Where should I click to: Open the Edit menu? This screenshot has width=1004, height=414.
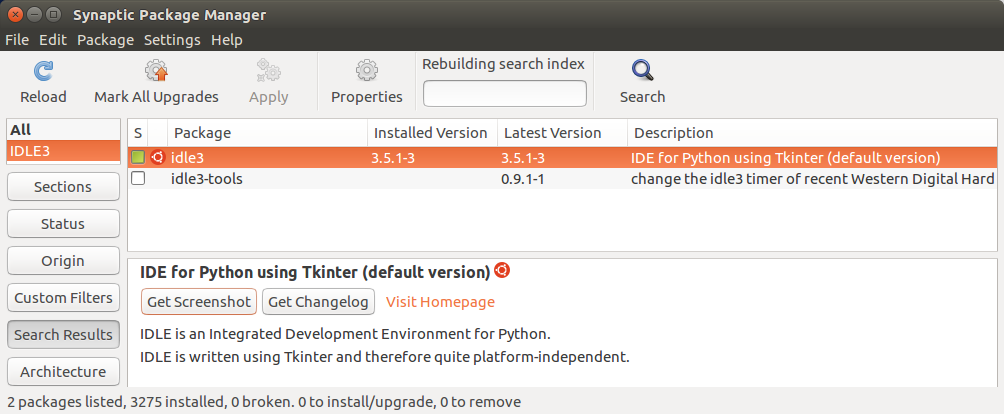(x=53, y=40)
